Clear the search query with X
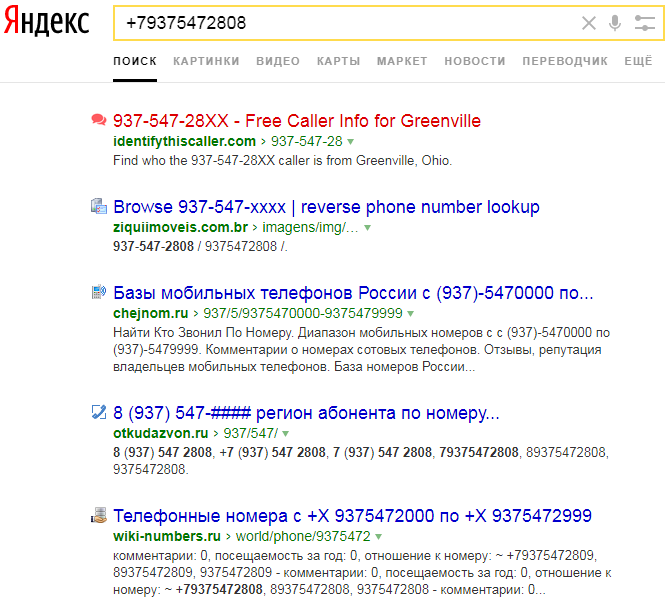Image resolution: width=665 pixels, height=611 pixels. 589,23
